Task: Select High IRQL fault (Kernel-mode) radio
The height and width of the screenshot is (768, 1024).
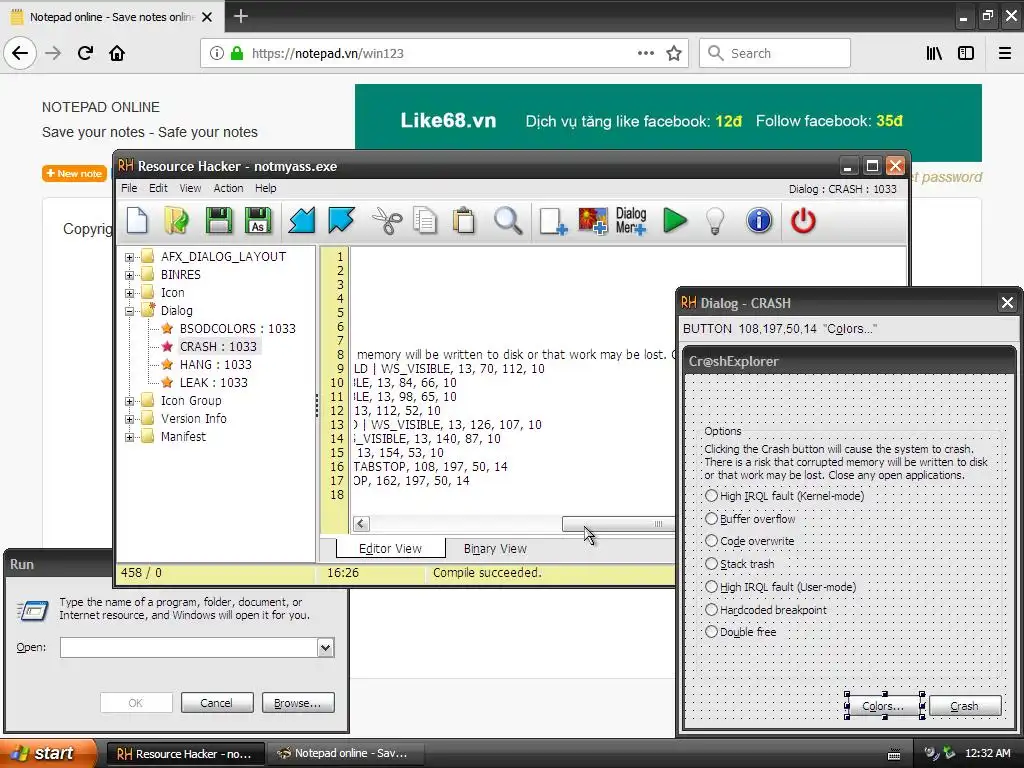Action: coord(711,496)
